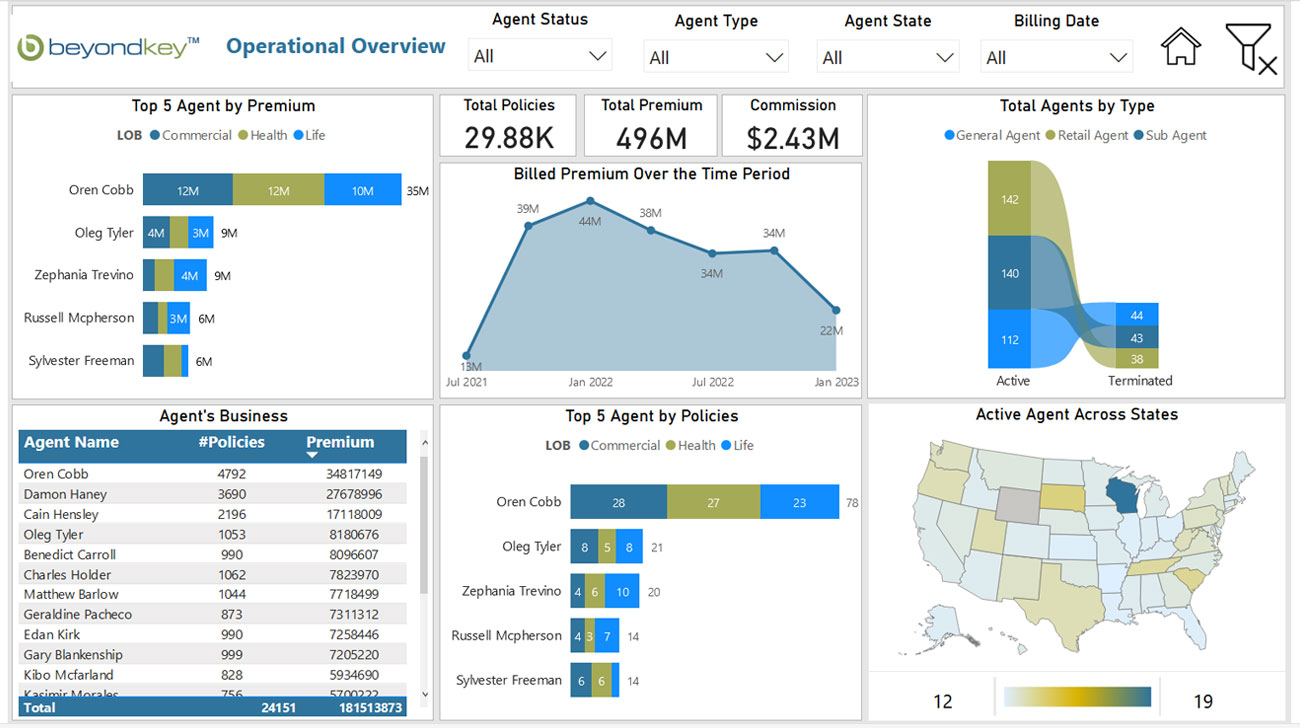Click the beyondkey company logo

[108, 44]
